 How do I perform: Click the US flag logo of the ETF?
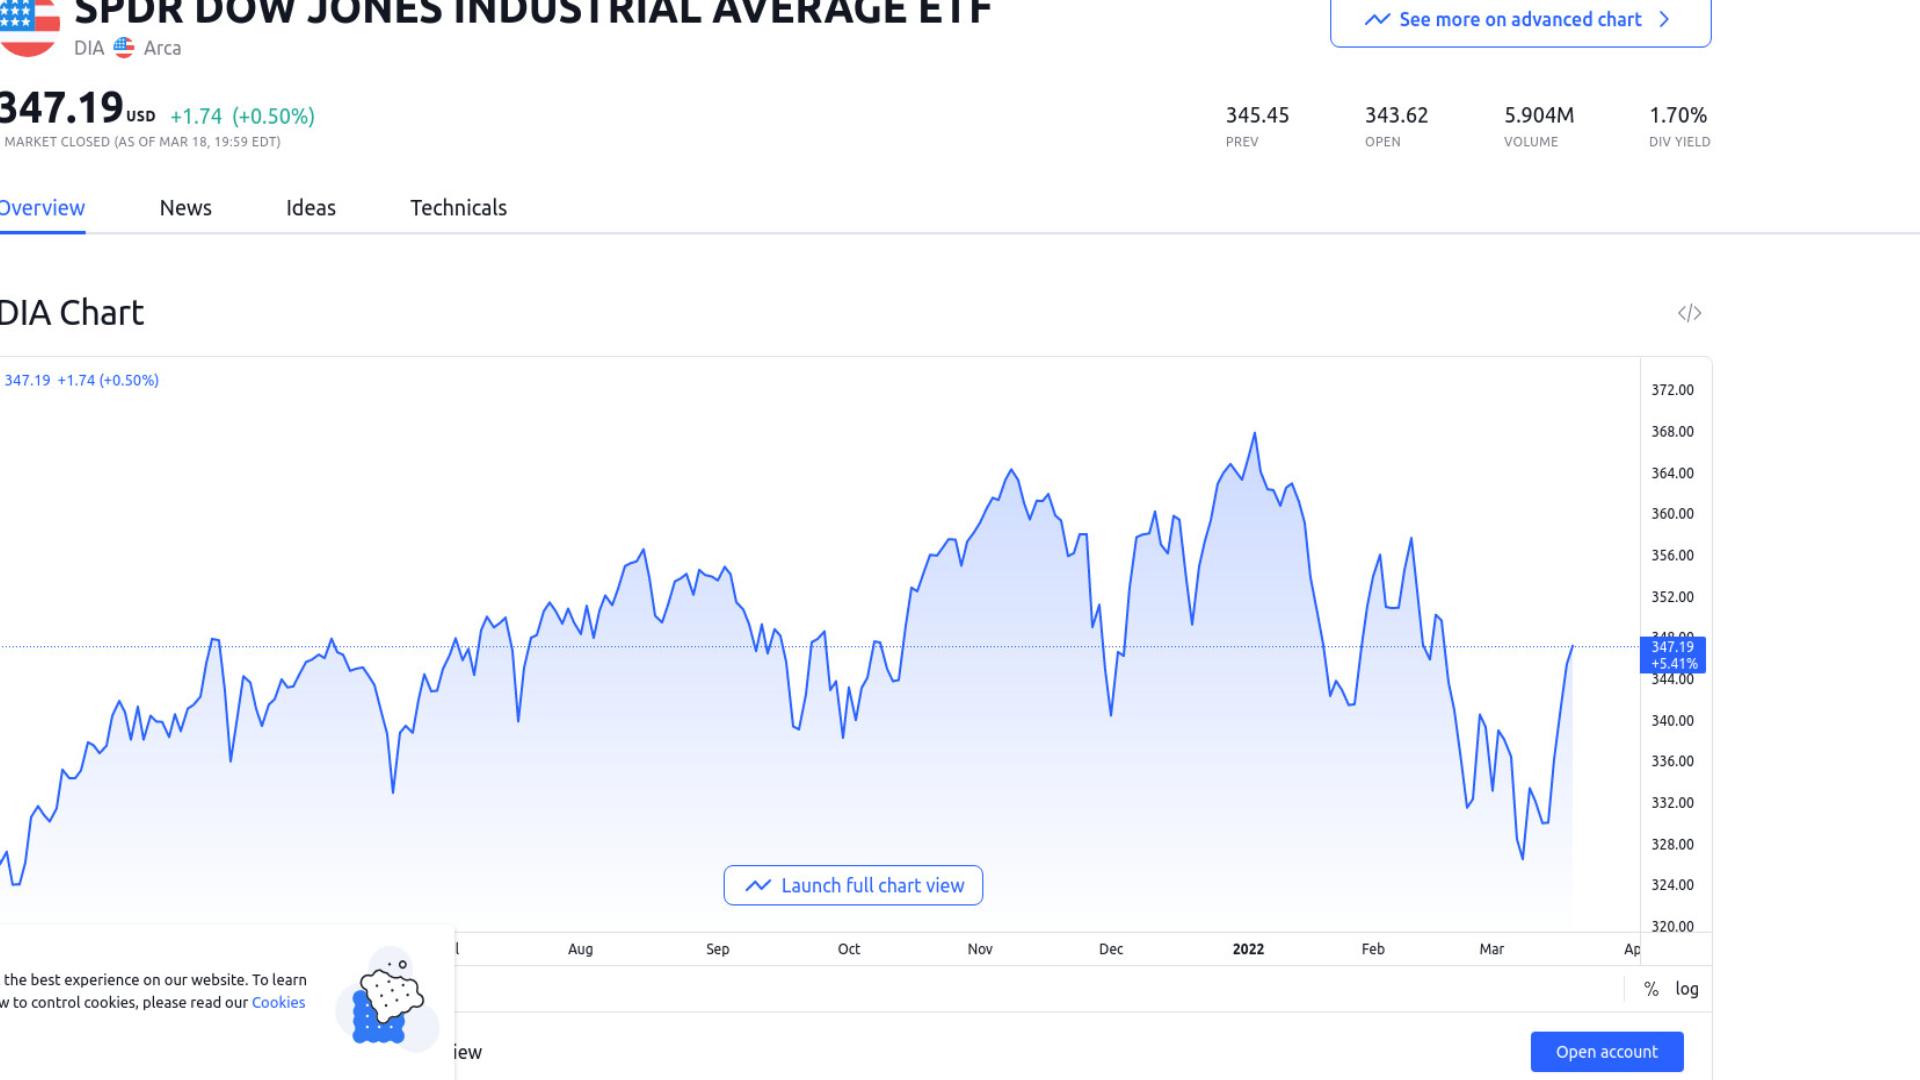point(28,27)
